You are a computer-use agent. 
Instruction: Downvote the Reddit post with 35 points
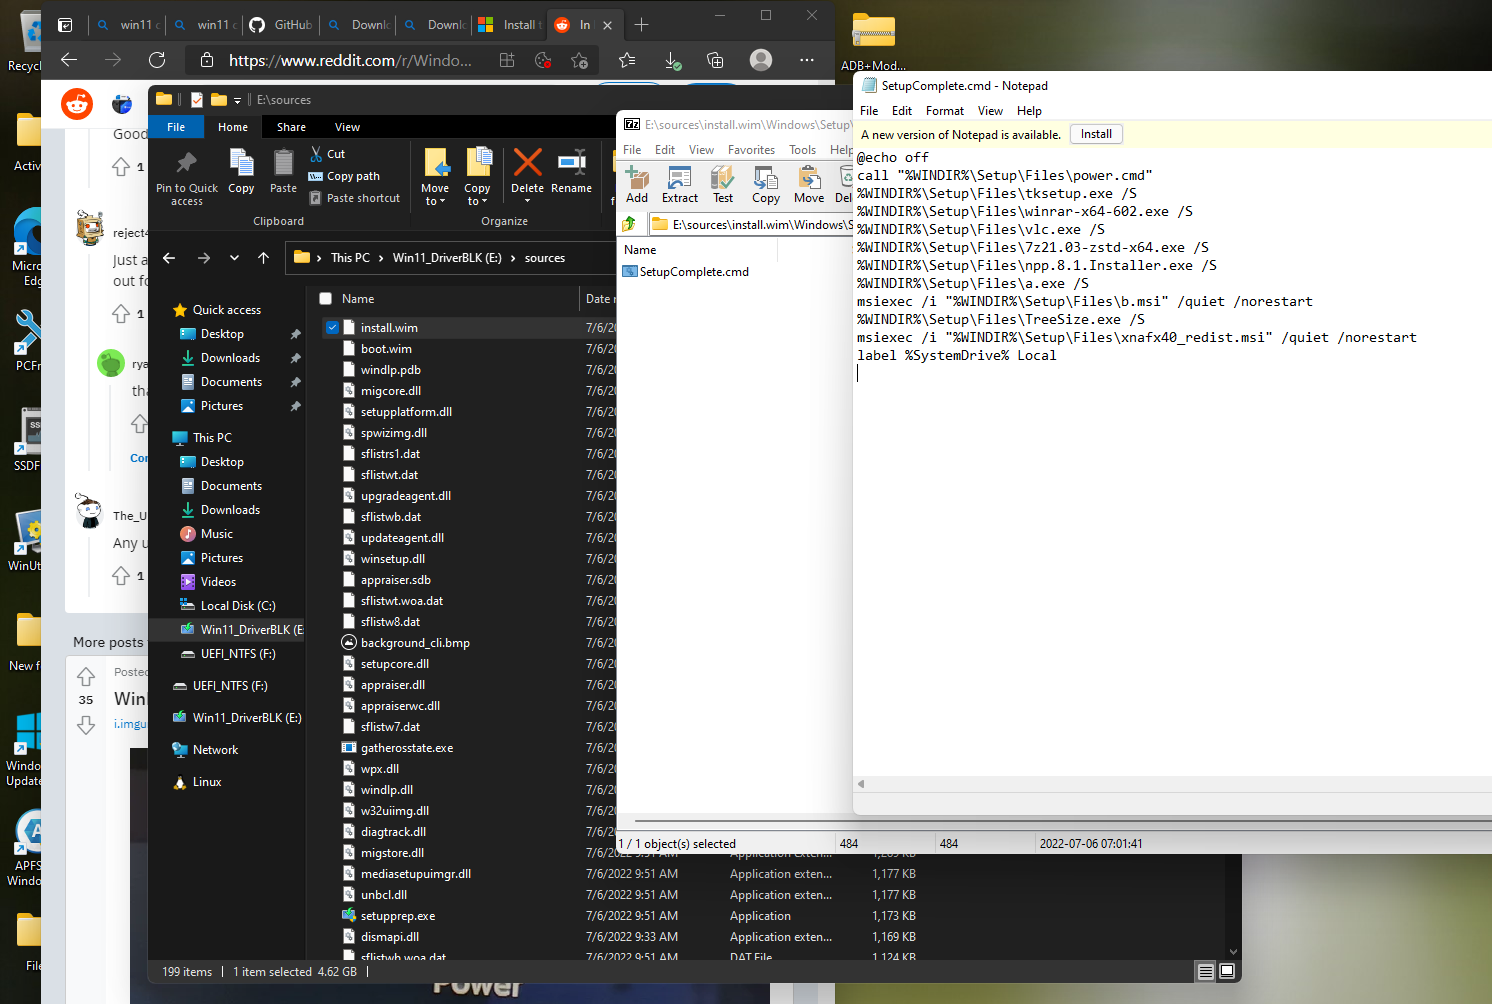click(x=86, y=725)
